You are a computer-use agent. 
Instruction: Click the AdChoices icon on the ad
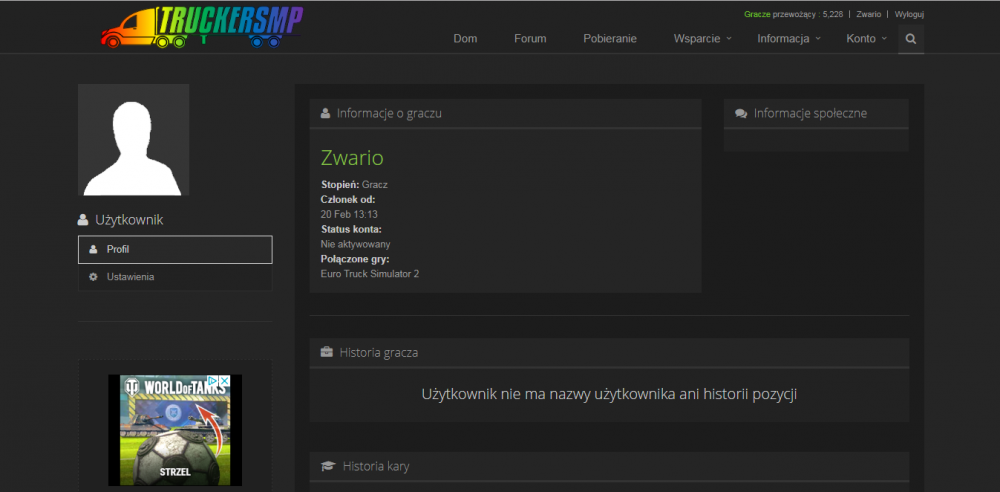tap(214, 381)
